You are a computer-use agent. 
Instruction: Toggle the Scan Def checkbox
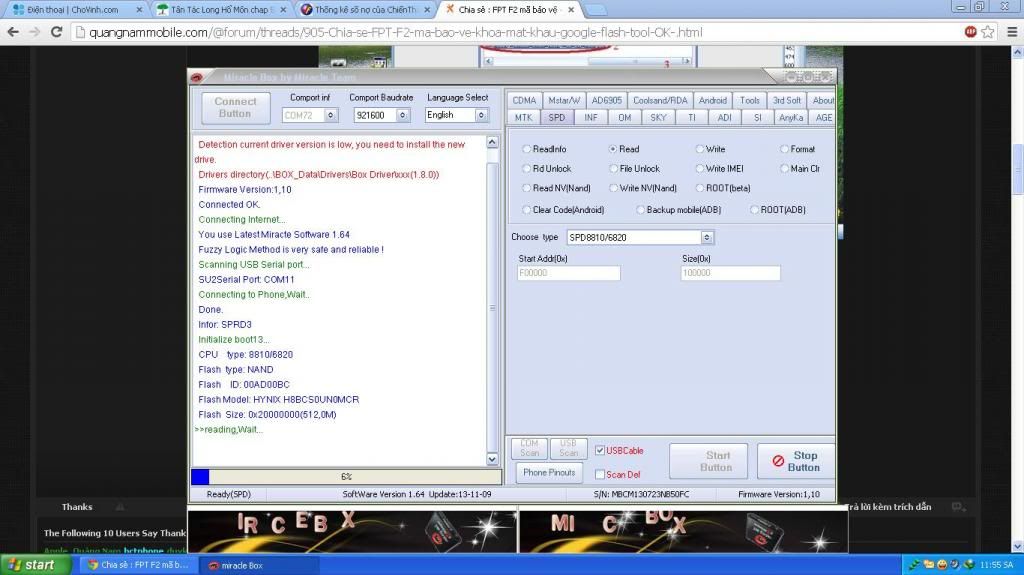pyautogui.click(x=600, y=474)
